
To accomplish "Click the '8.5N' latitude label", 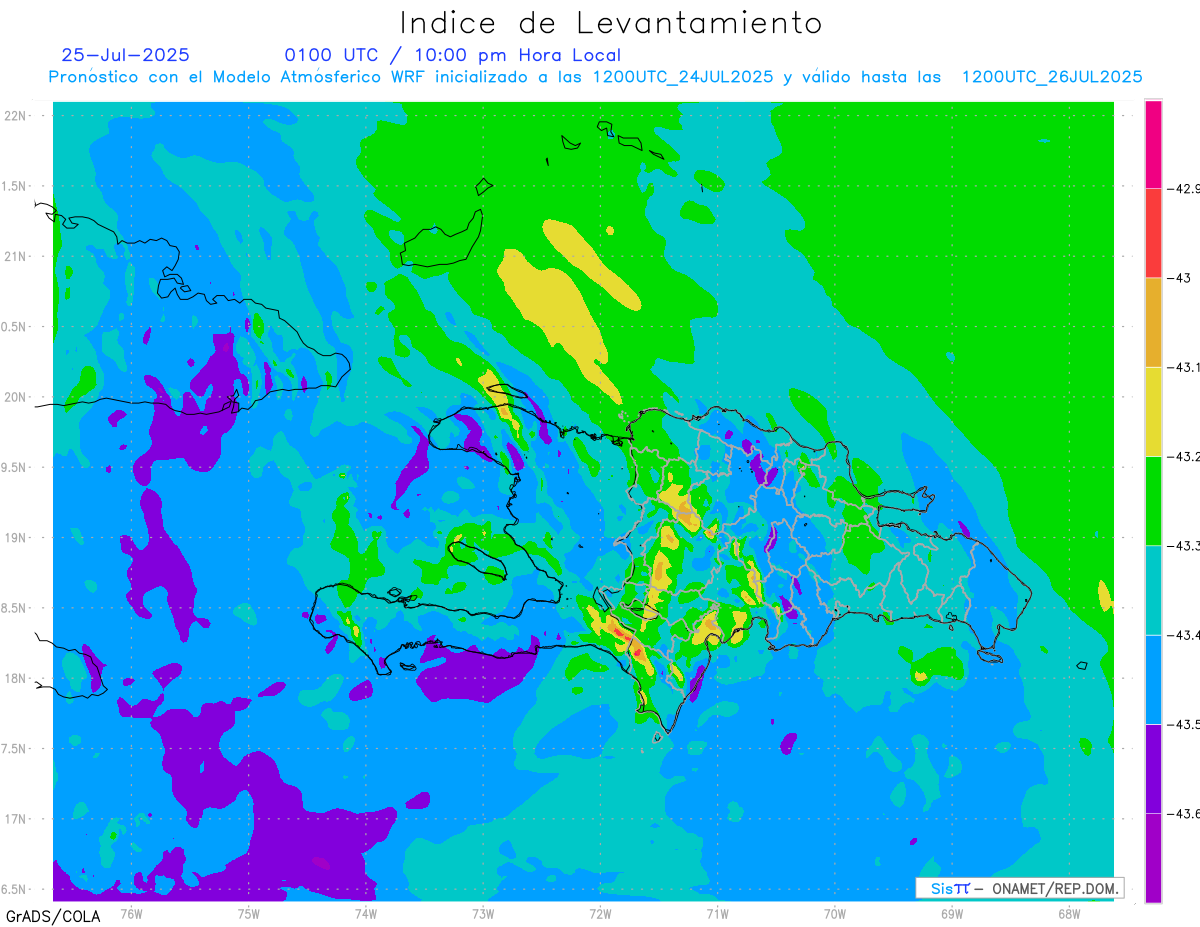I will pyautogui.click(x=14, y=608).
